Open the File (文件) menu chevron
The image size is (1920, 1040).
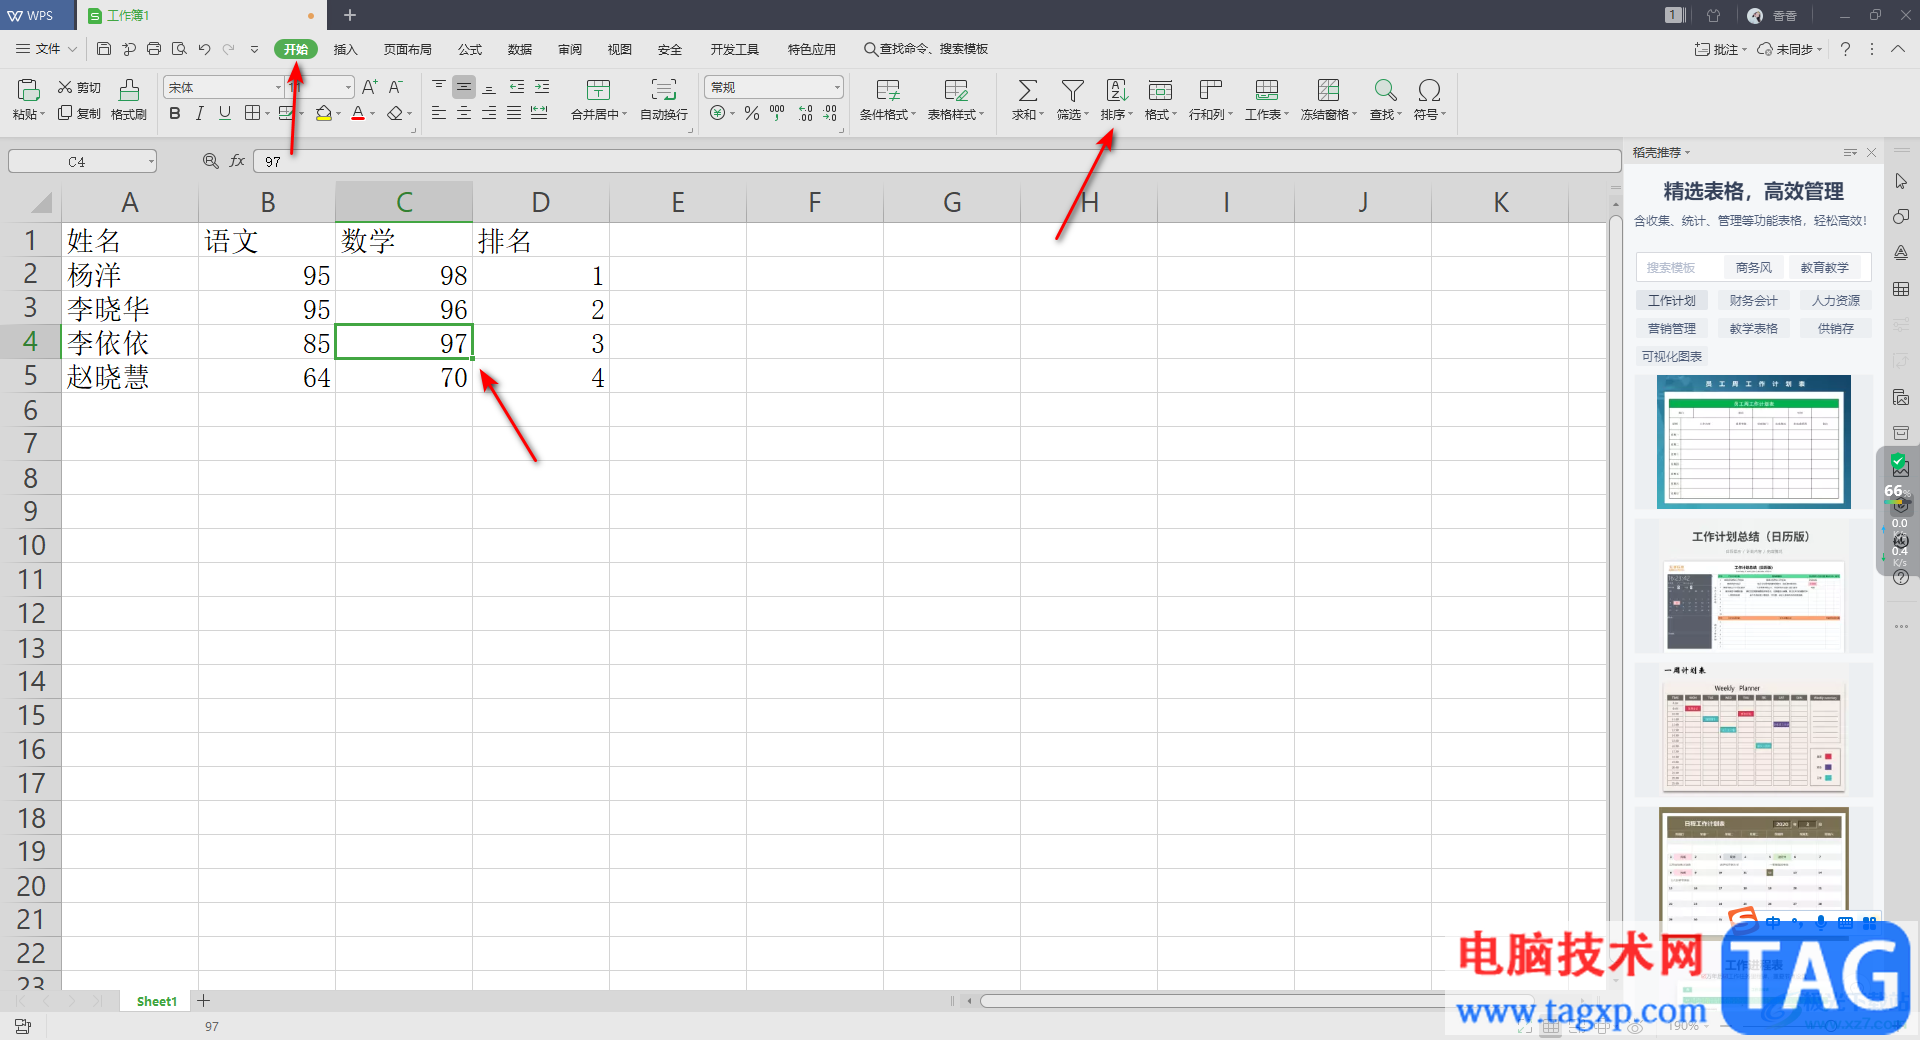[x=72, y=49]
